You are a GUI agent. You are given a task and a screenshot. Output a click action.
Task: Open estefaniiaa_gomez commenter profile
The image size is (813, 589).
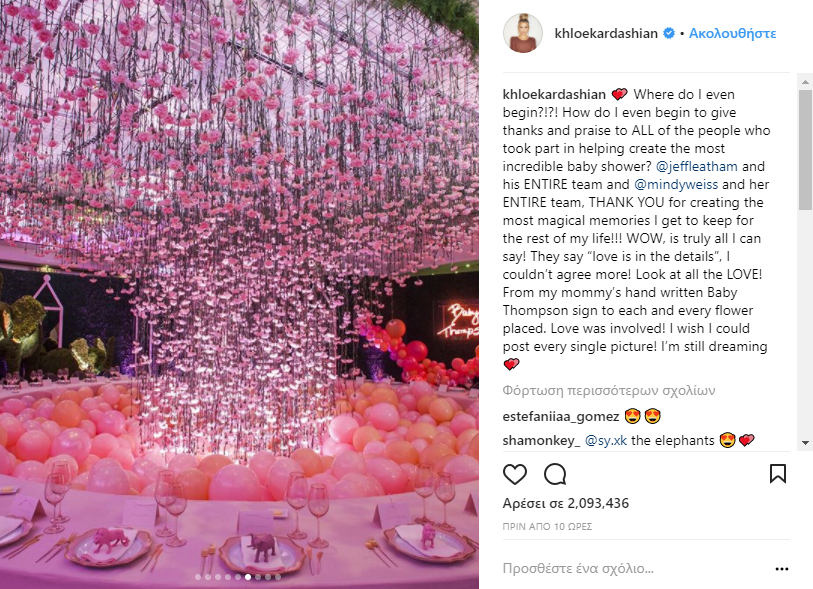click(561, 416)
